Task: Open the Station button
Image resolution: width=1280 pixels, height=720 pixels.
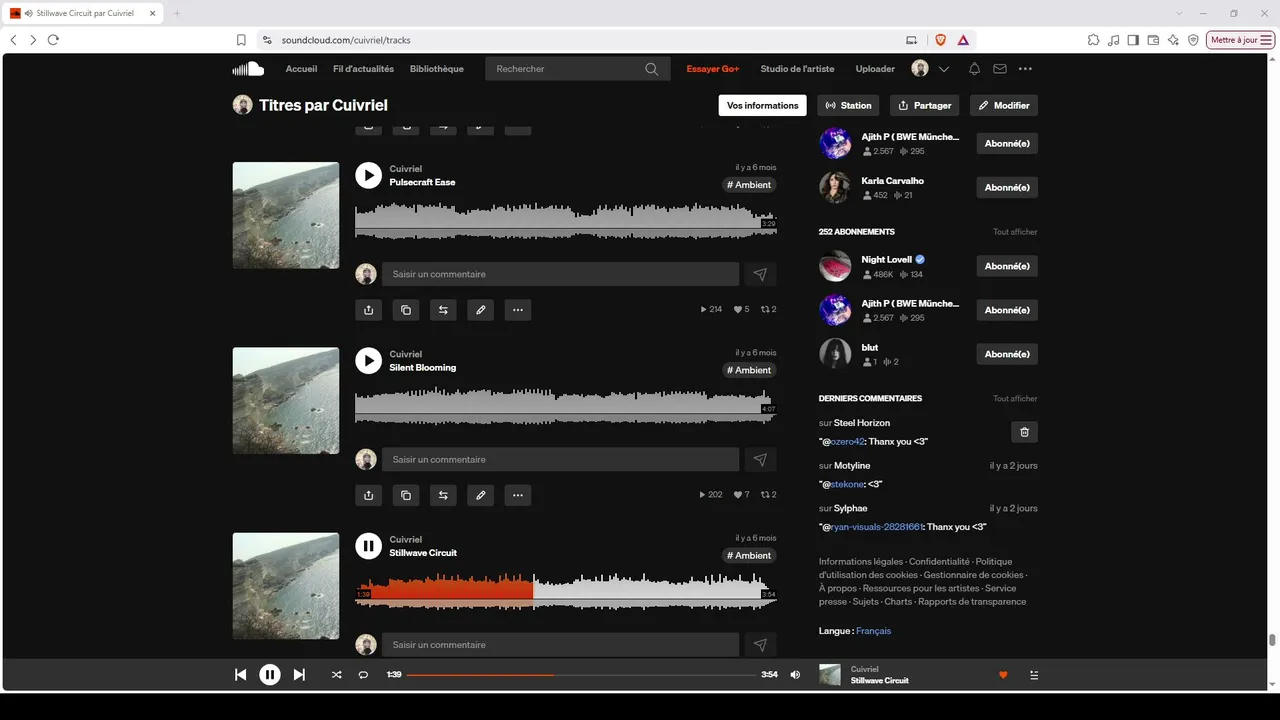Action: (848, 105)
